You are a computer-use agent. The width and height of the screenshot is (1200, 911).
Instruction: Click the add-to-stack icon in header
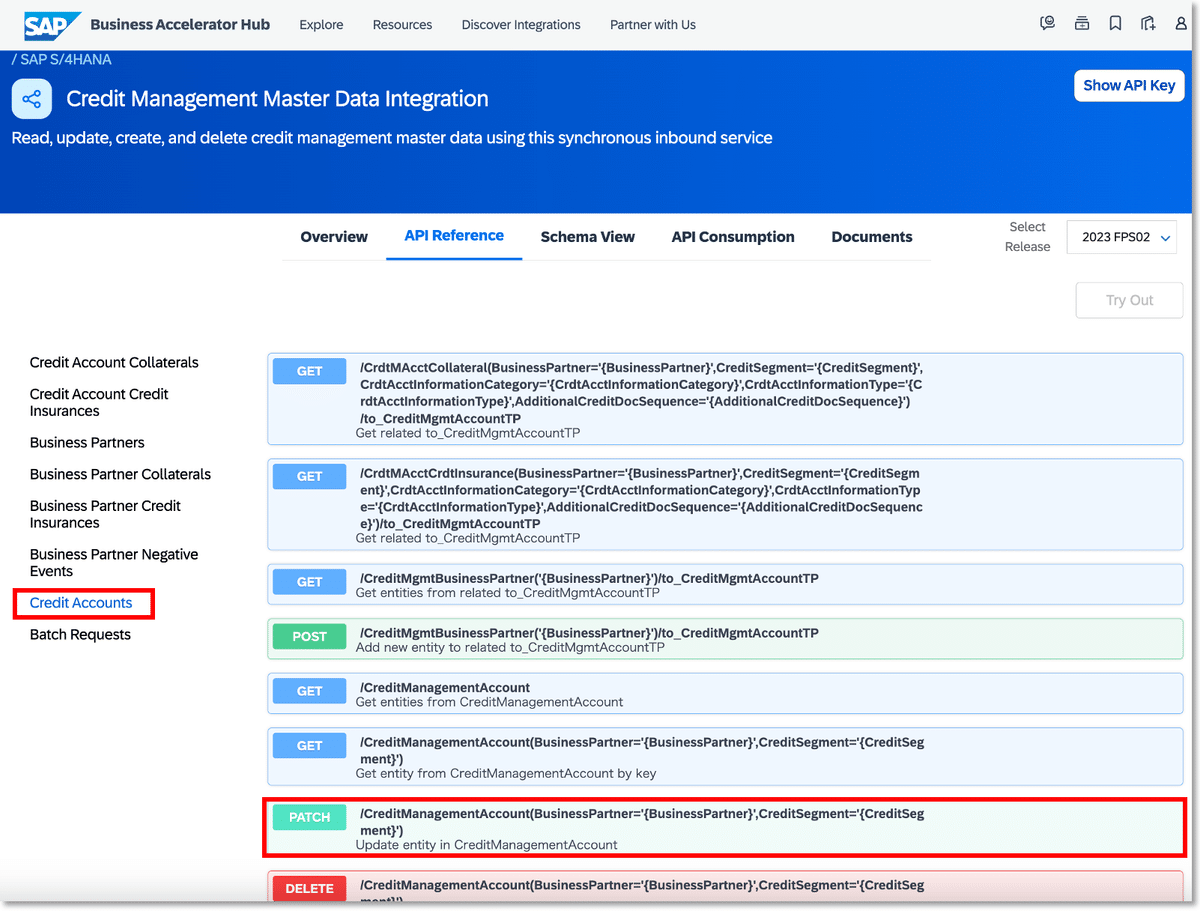tap(1081, 24)
